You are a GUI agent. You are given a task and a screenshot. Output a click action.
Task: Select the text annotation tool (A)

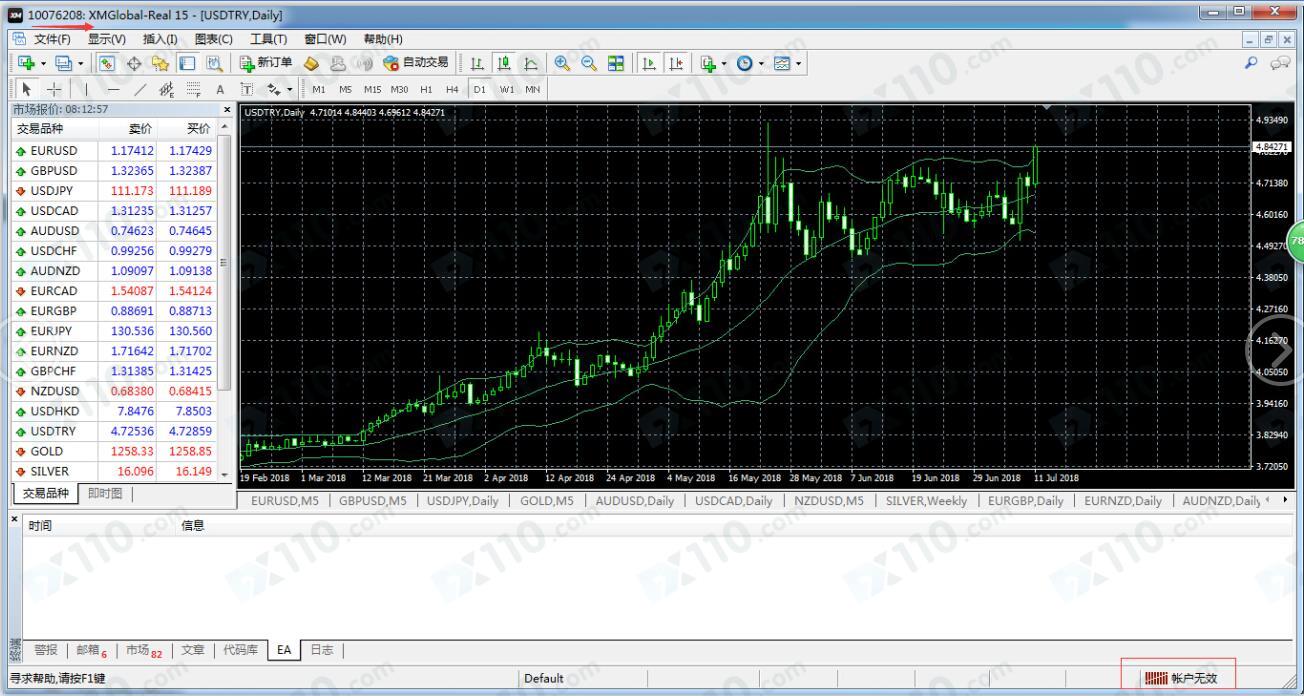point(220,89)
